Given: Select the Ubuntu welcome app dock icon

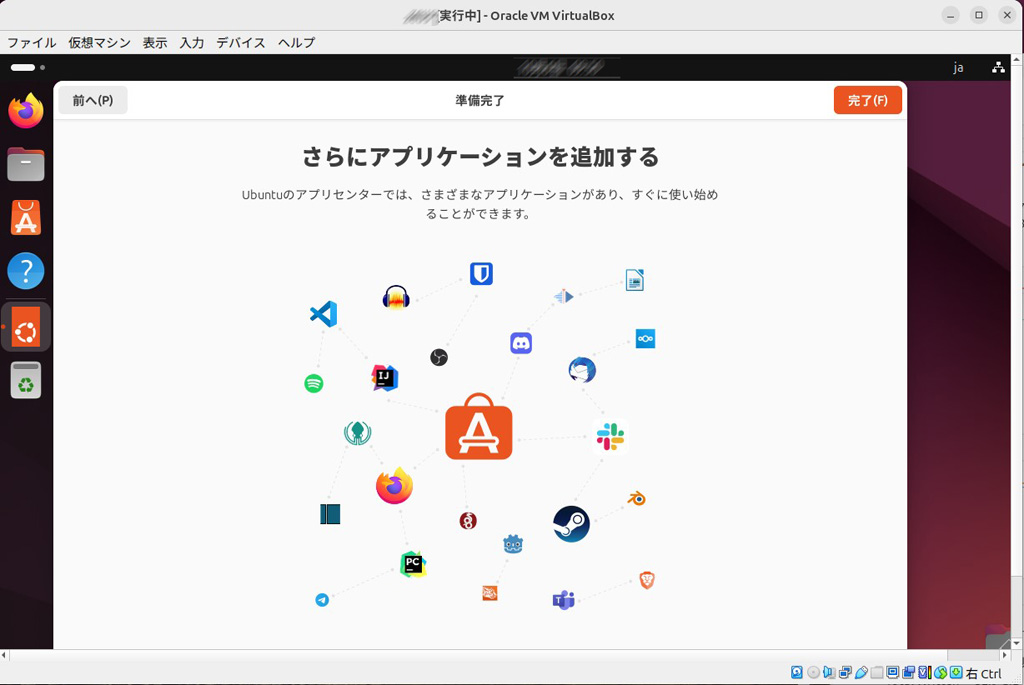Looking at the screenshot, I should (25, 327).
